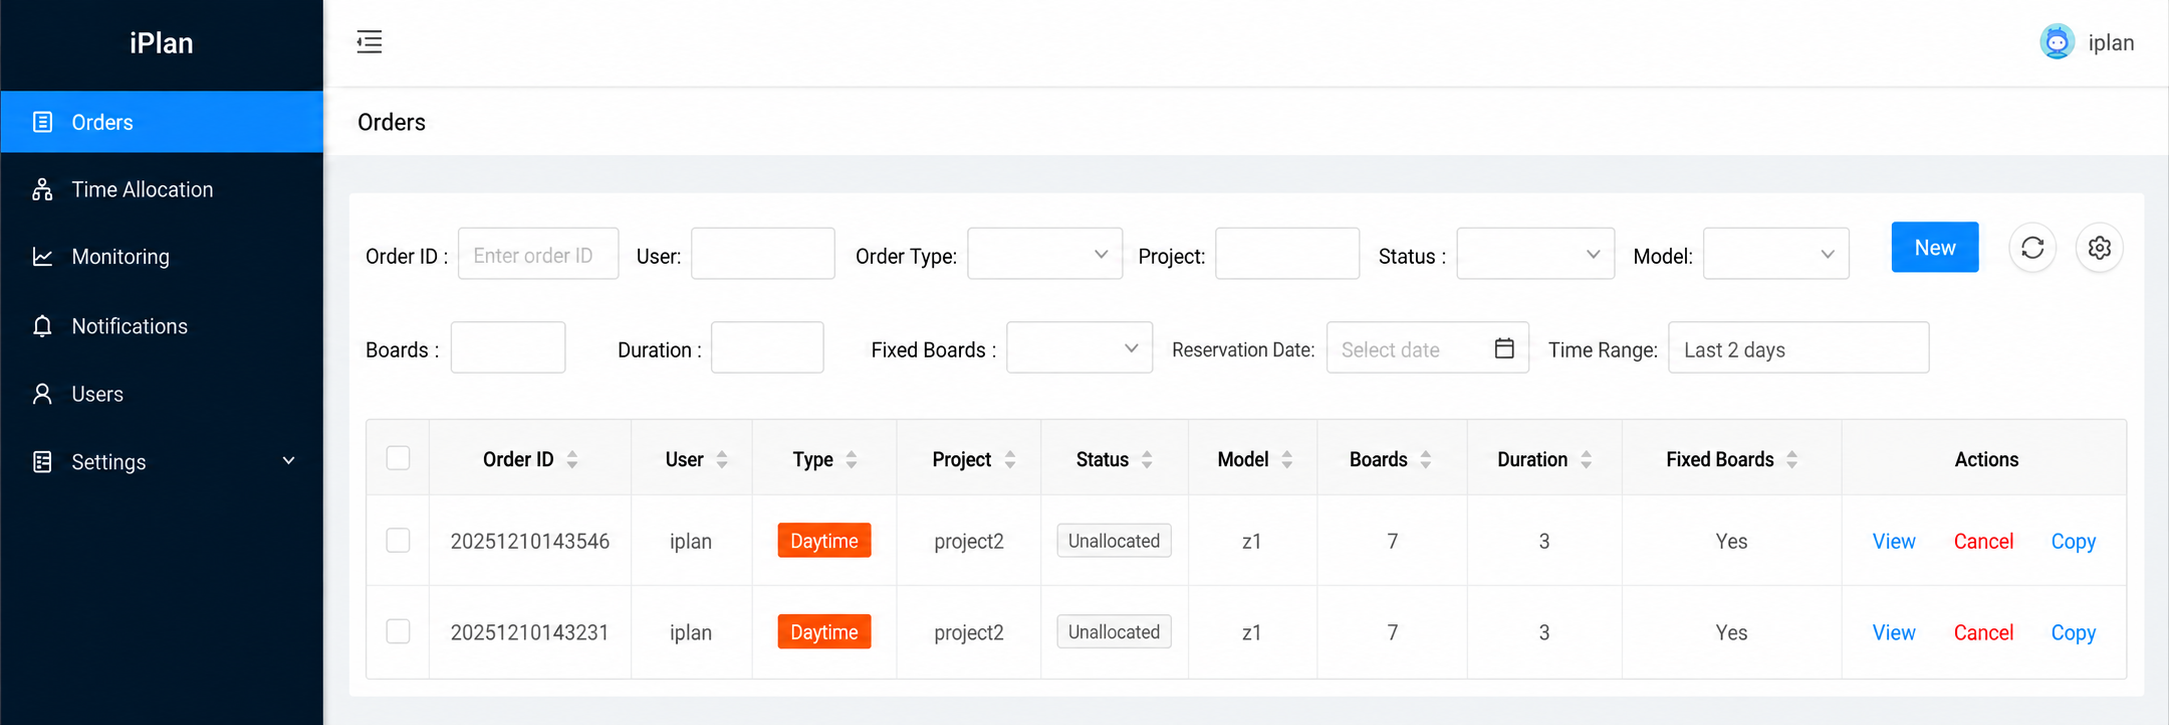The width and height of the screenshot is (2169, 725).
Task: Click the iplan username in header
Action: click(2111, 43)
